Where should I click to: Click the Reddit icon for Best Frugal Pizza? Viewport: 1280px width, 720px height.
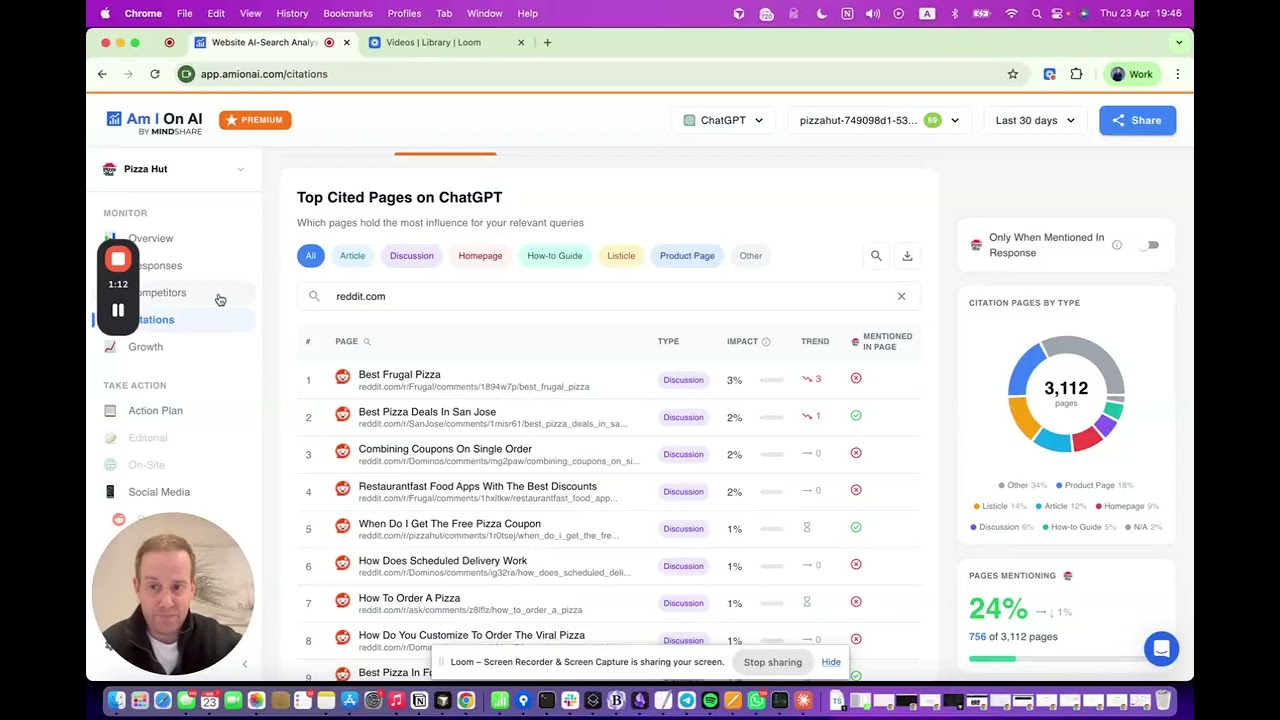[343, 379]
